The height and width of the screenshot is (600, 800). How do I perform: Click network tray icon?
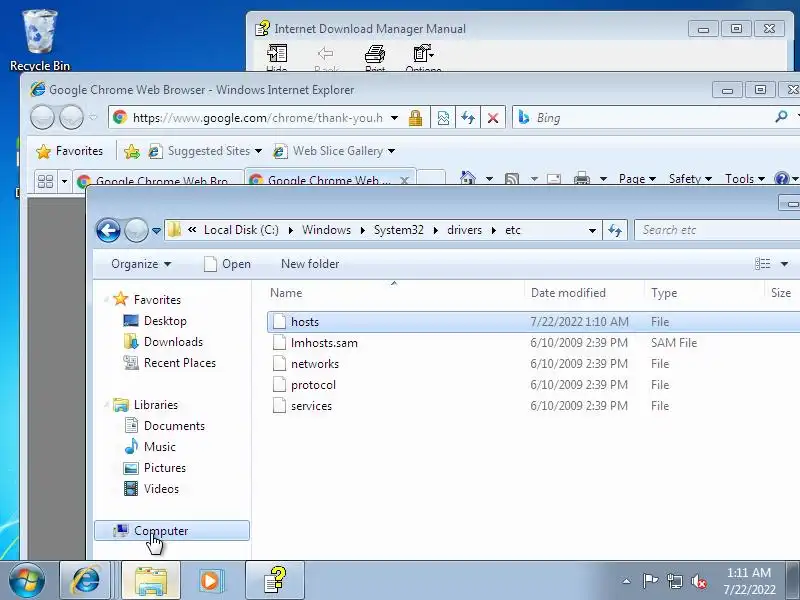click(674, 581)
